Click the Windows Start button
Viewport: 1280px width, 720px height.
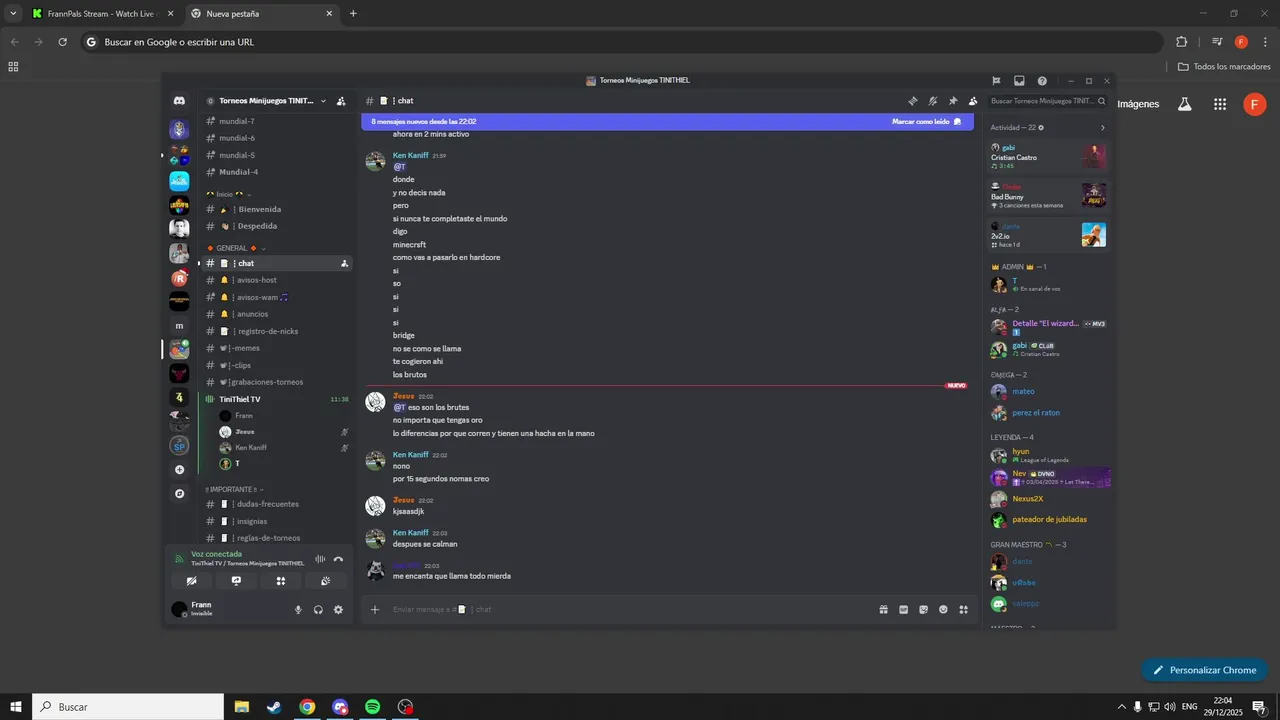(16, 707)
